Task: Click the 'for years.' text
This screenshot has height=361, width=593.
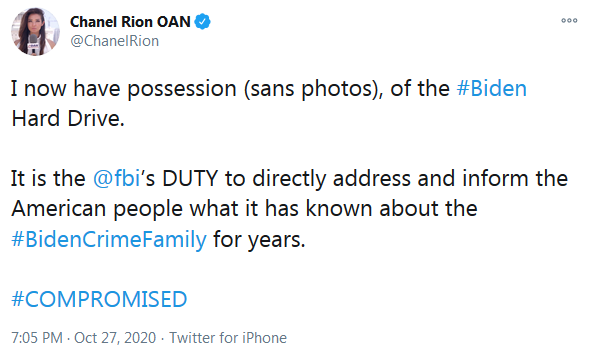Action: click(x=259, y=239)
